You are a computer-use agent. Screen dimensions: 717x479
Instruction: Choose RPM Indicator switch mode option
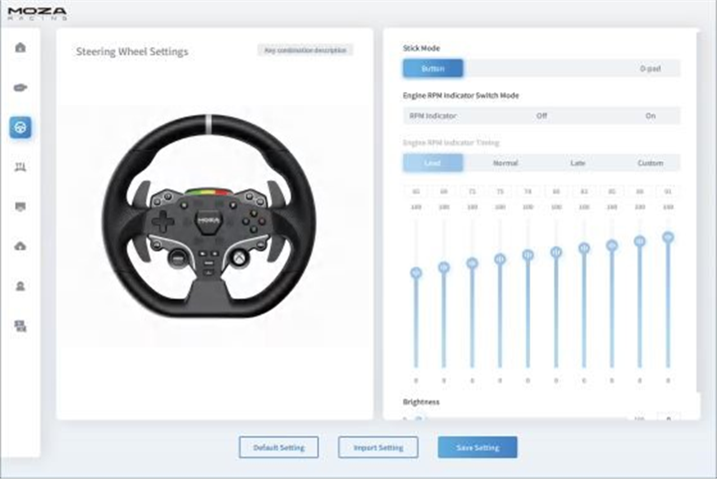(x=433, y=116)
